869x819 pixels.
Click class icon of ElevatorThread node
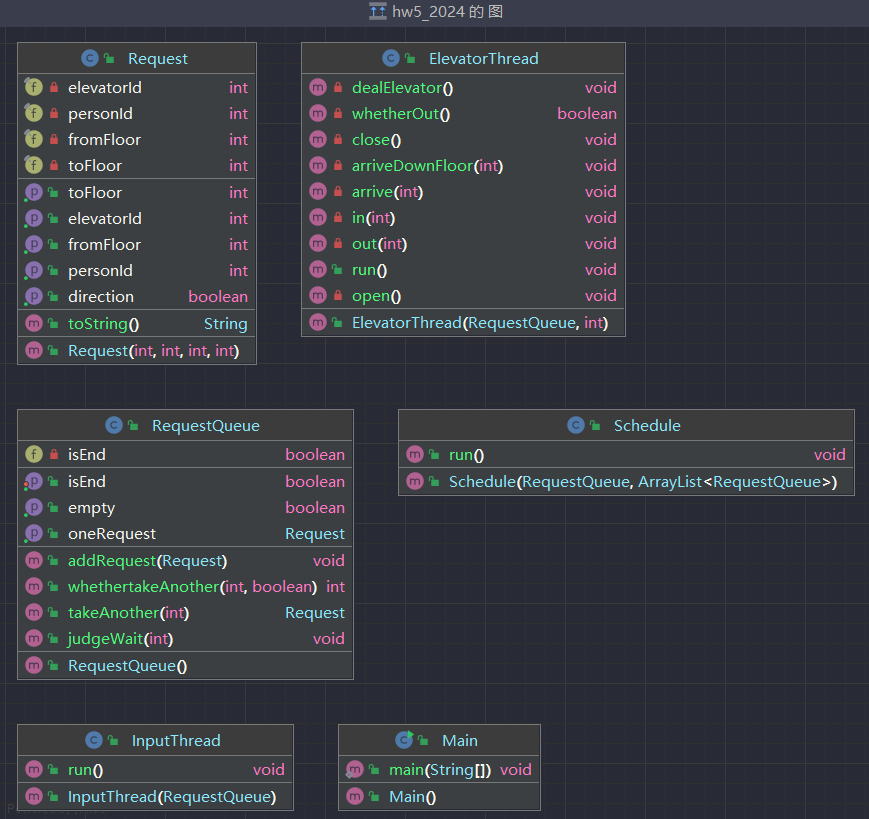click(391, 58)
